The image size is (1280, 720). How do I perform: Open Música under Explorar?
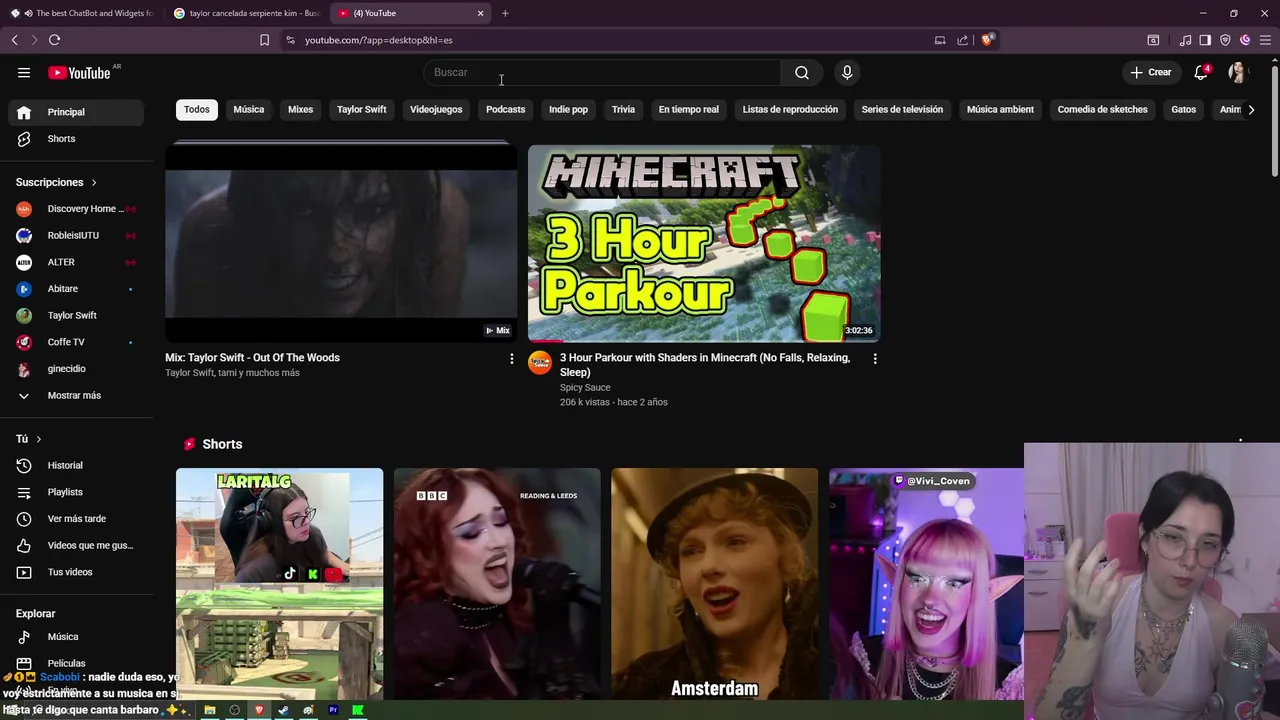coord(76,636)
